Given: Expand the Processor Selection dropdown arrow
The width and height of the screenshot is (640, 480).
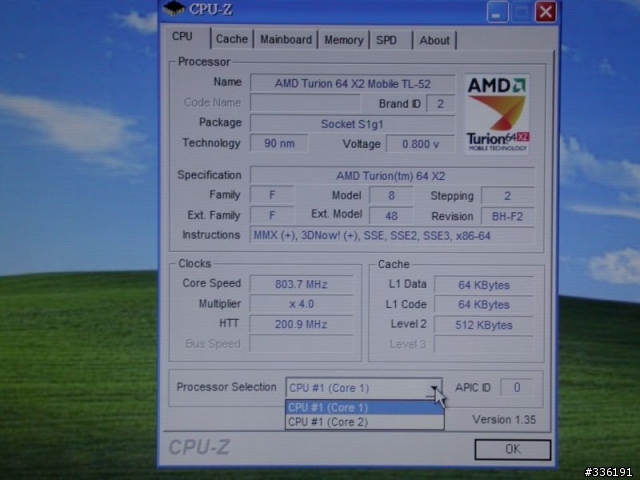Looking at the screenshot, I should (434, 388).
